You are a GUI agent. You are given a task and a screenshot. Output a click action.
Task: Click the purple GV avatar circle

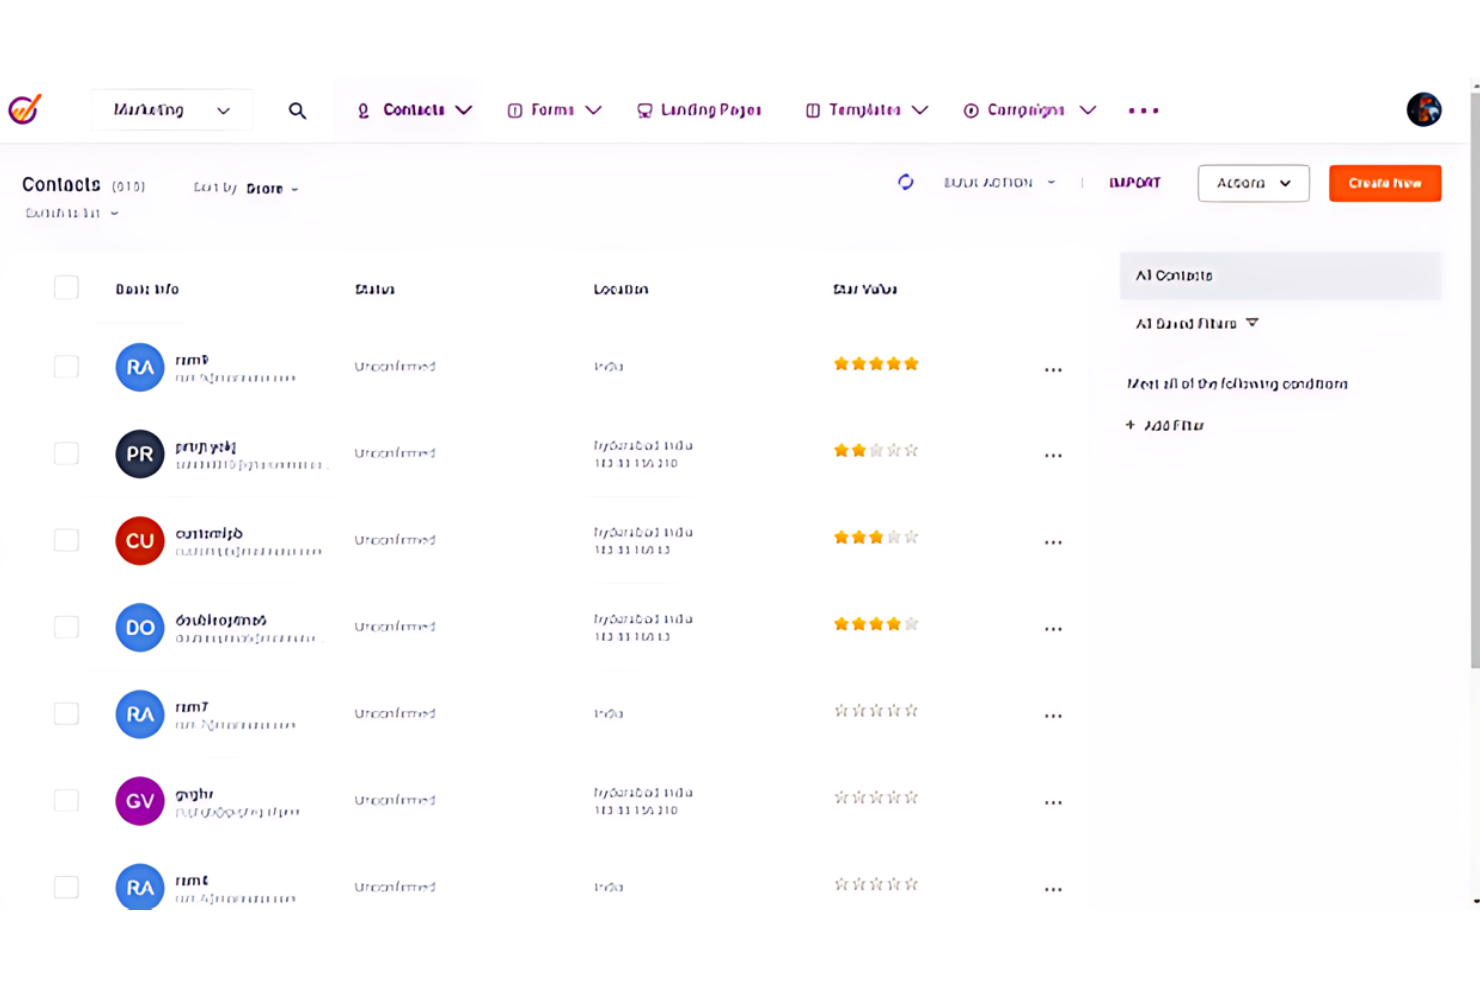140,801
